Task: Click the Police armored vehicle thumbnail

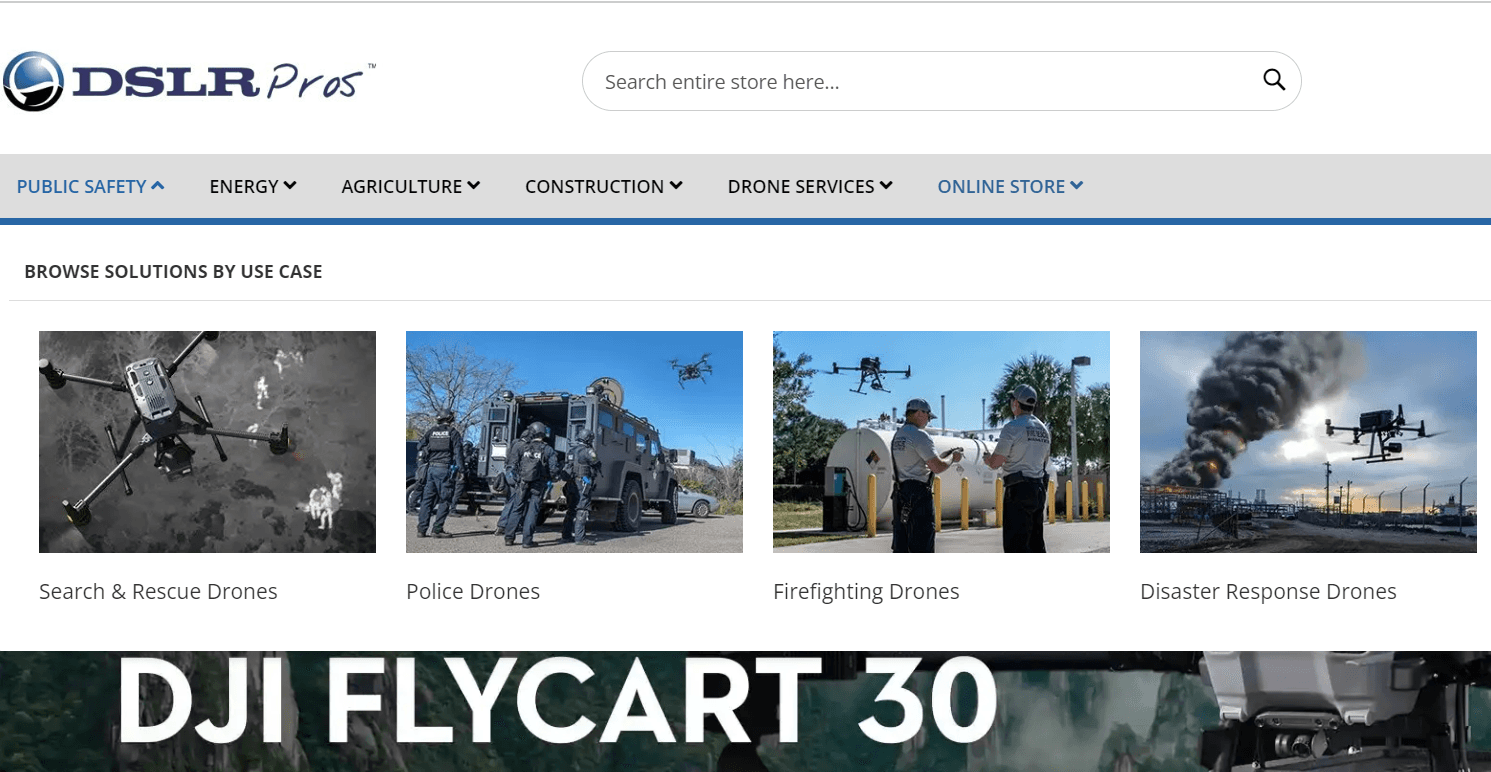Action: [x=574, y=442]
